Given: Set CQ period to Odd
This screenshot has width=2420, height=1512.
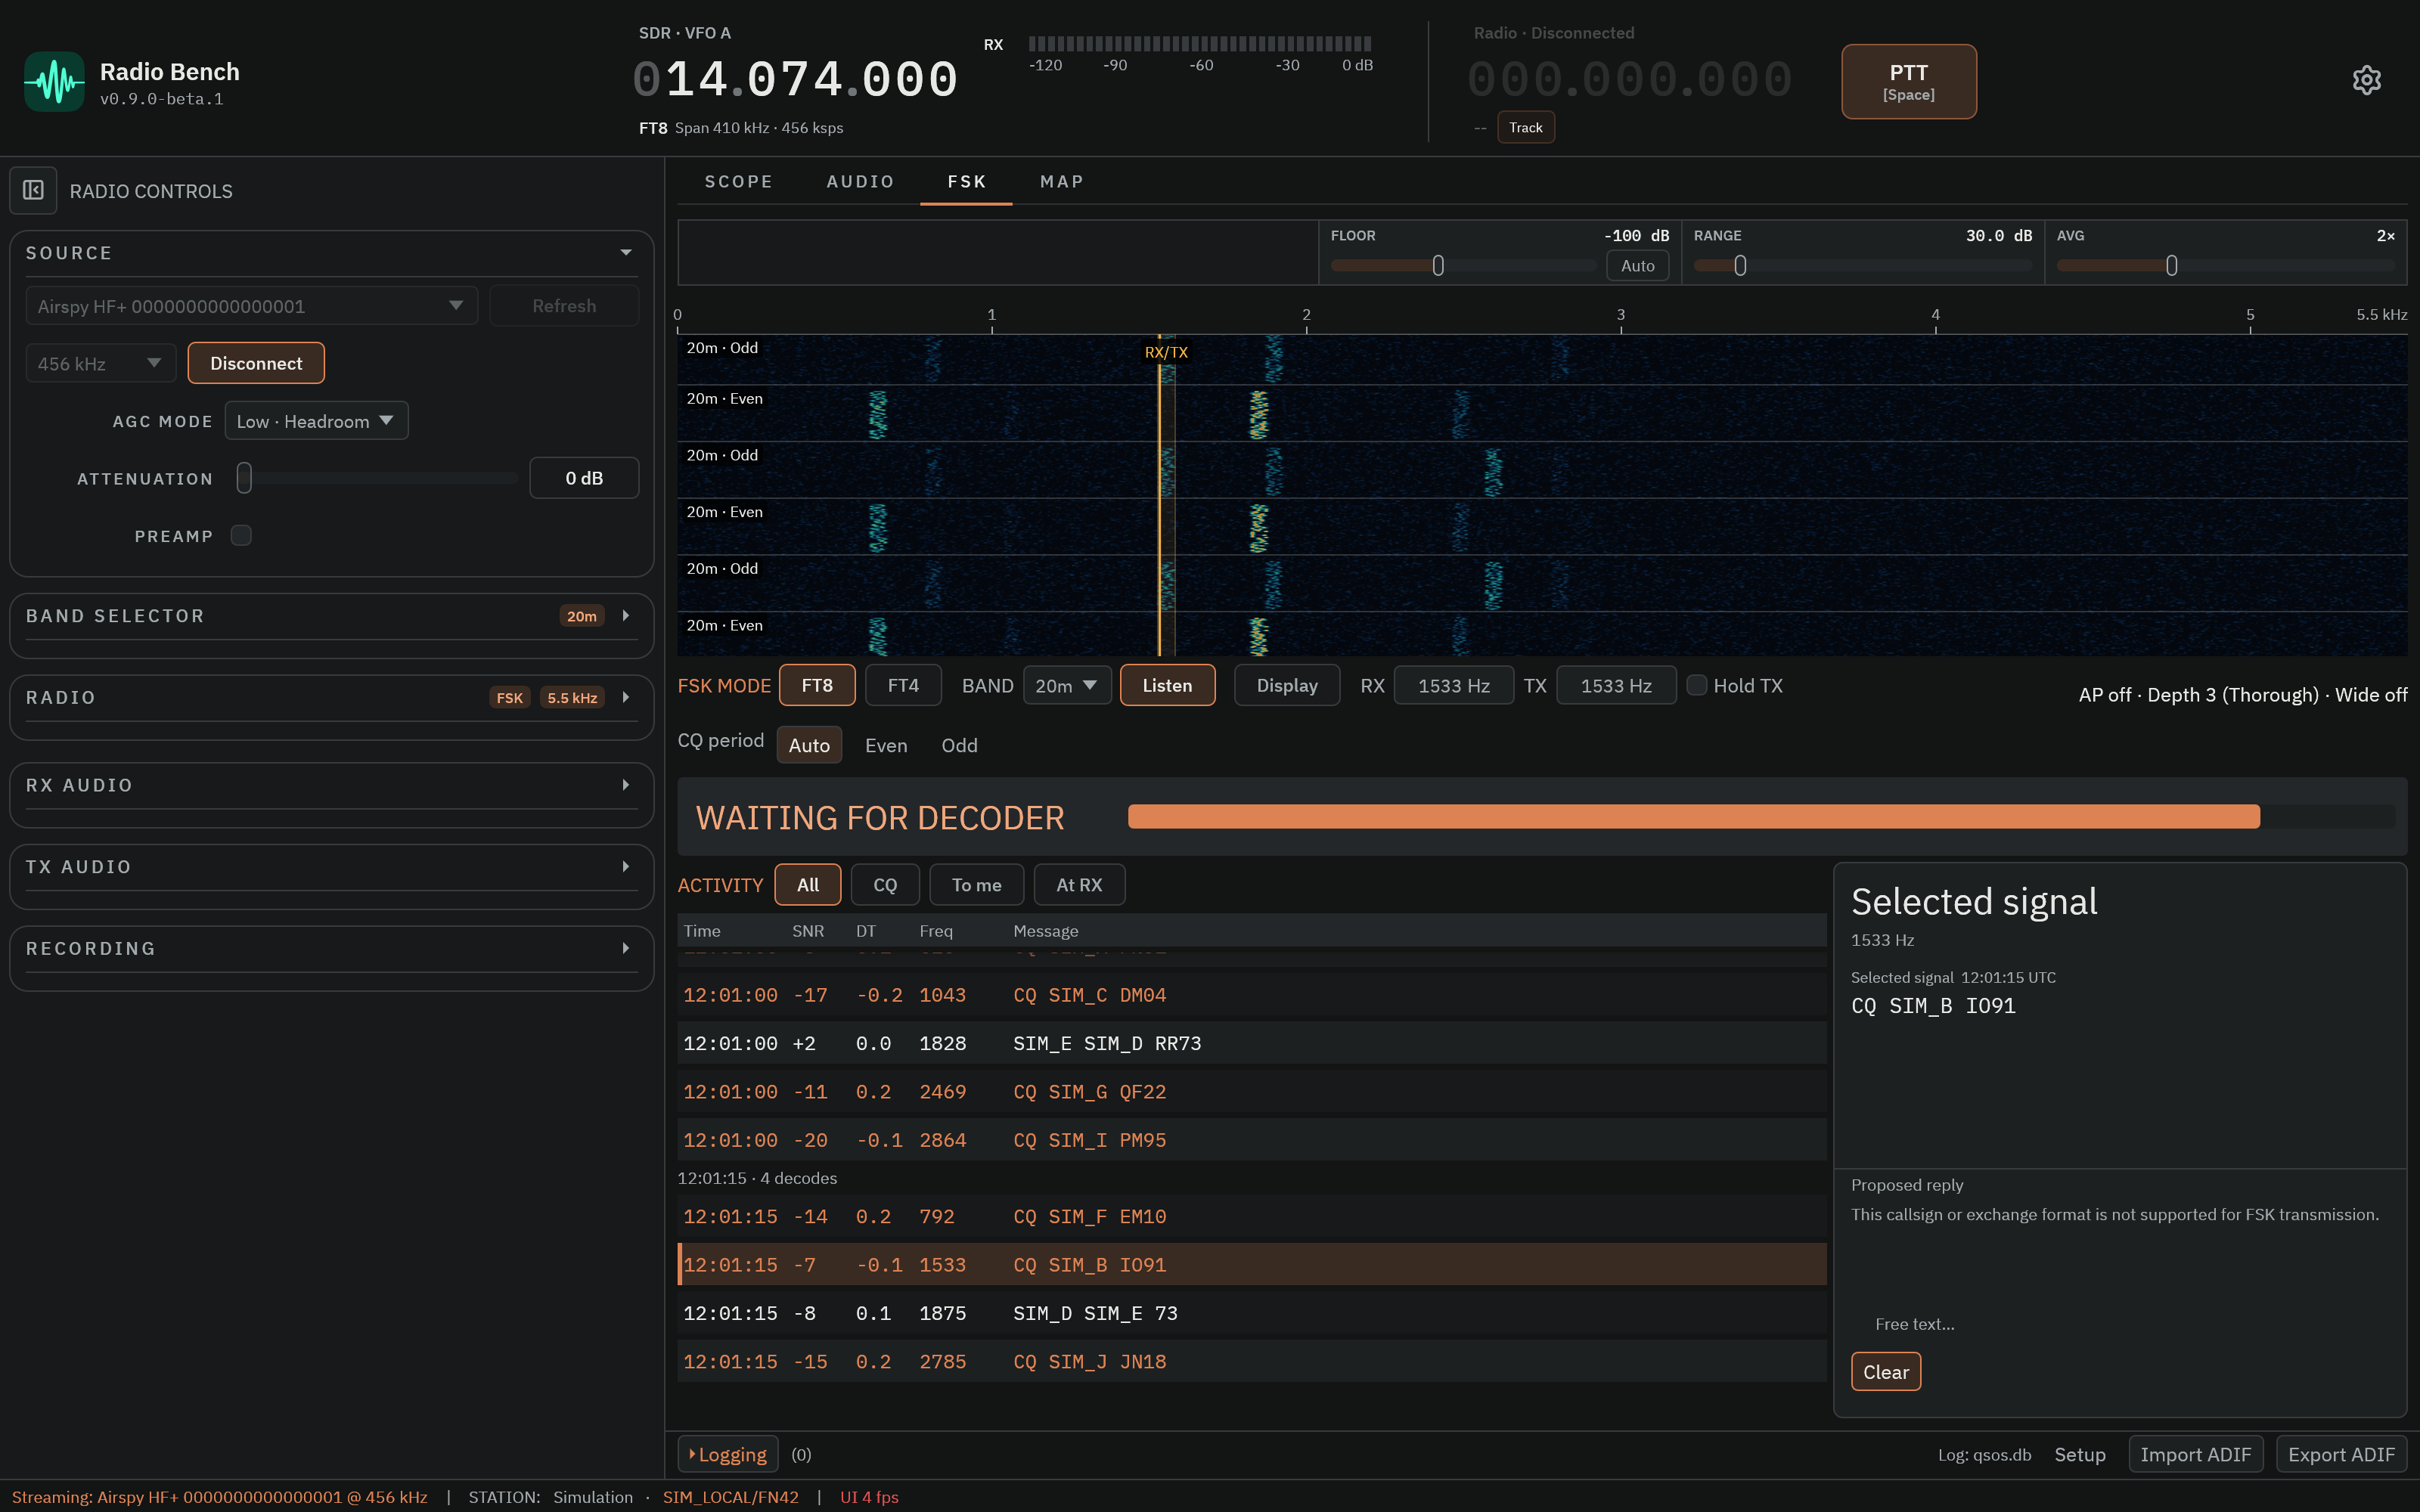Looking at the screenshot, I should (959, 745).
